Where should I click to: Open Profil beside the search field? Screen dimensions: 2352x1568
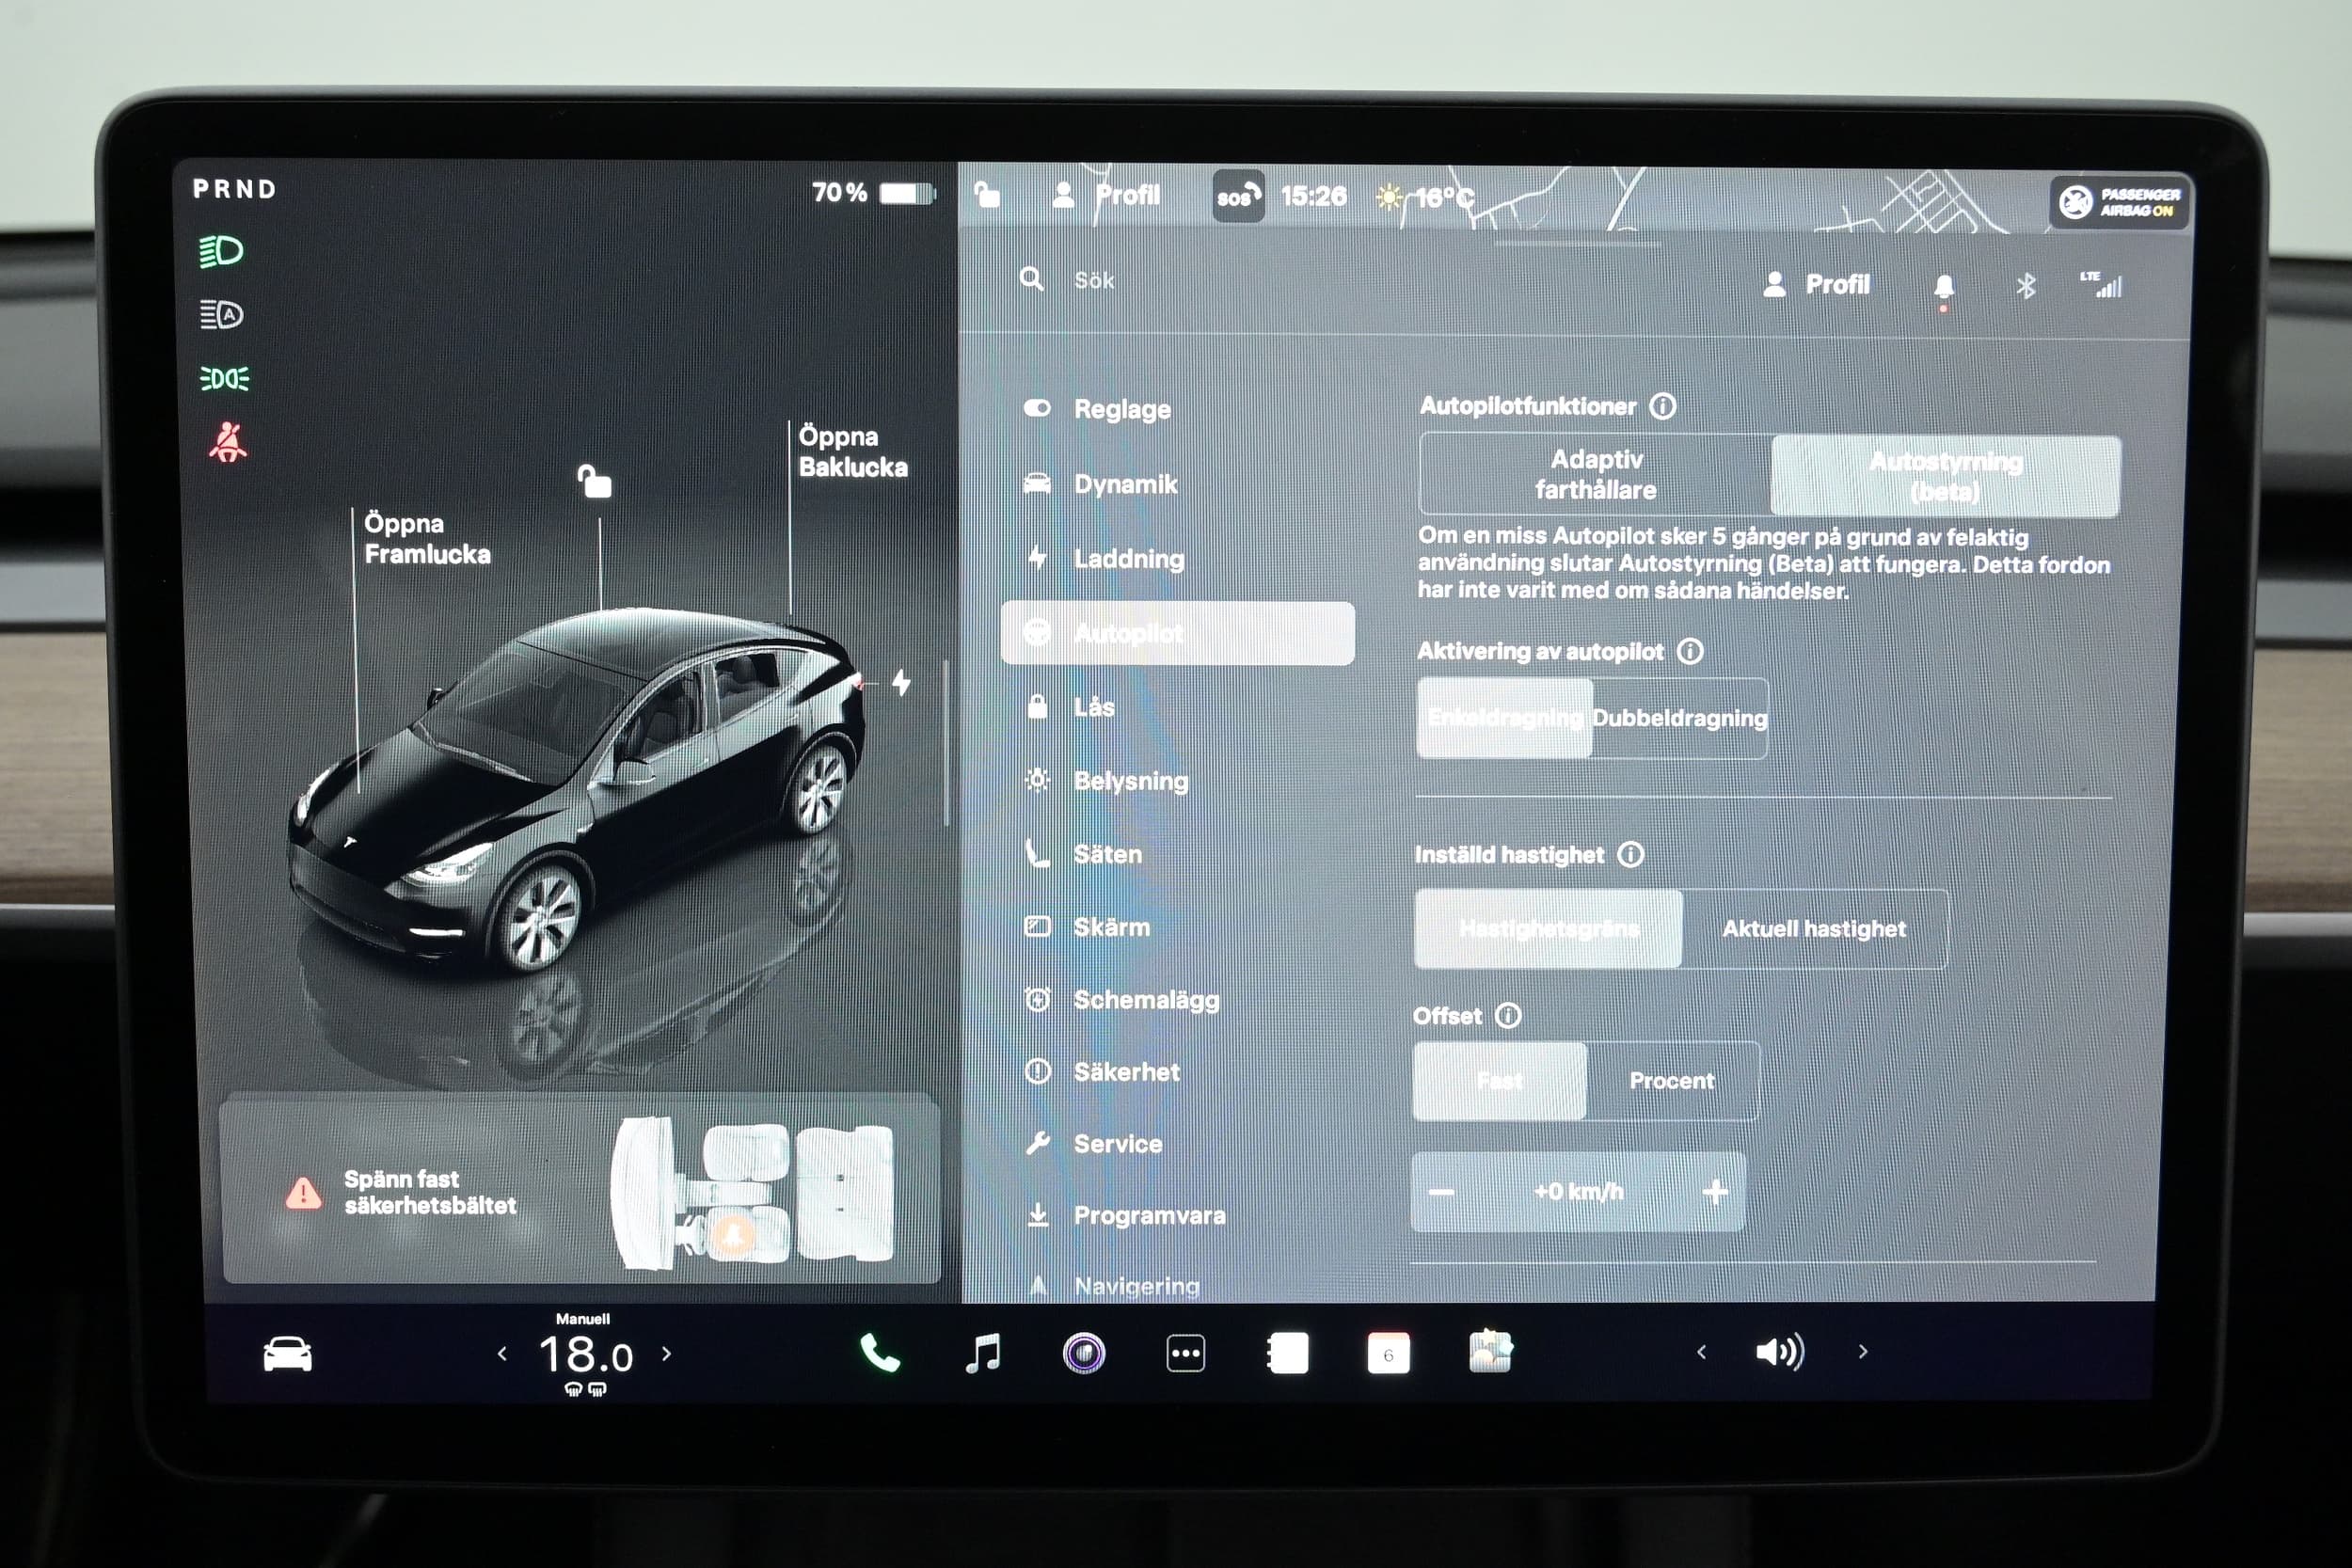[1816, 285]
